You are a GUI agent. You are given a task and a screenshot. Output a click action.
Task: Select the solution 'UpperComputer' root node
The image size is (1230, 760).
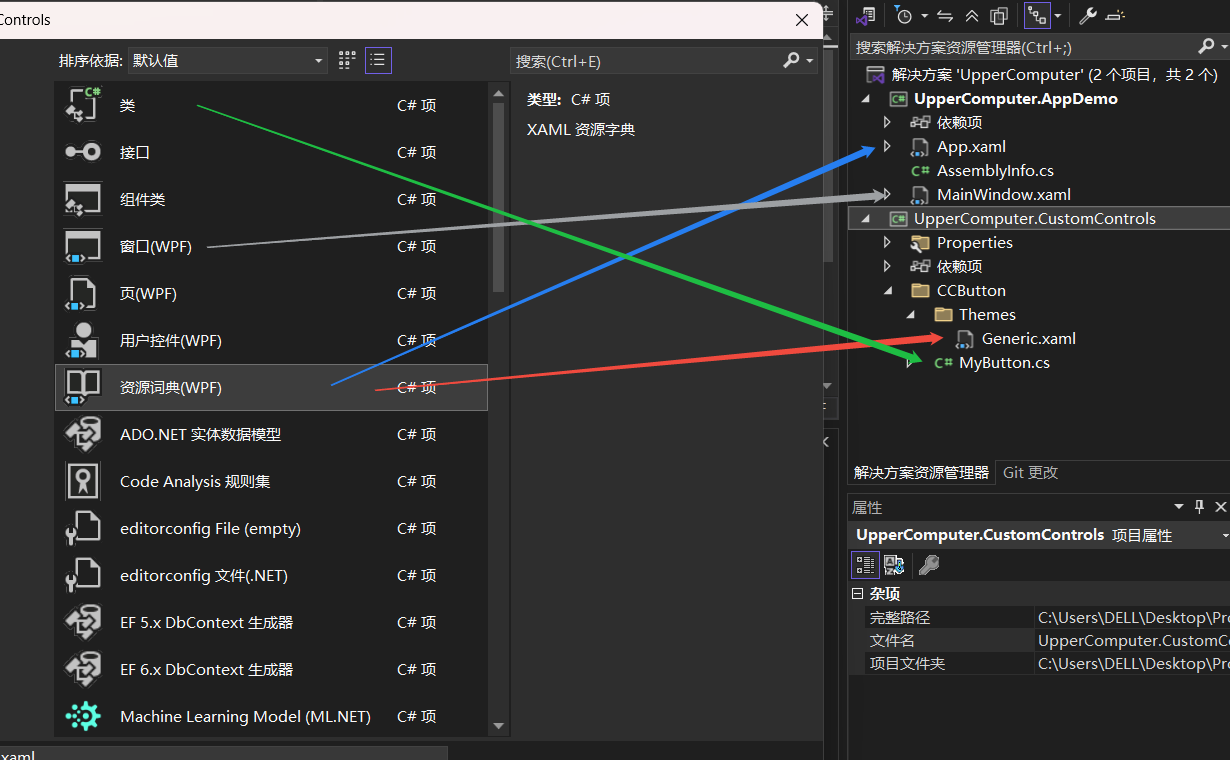[x=1054, y=75]
